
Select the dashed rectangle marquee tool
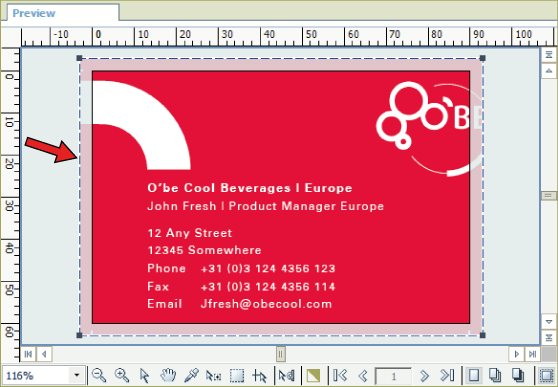(237, 376)
